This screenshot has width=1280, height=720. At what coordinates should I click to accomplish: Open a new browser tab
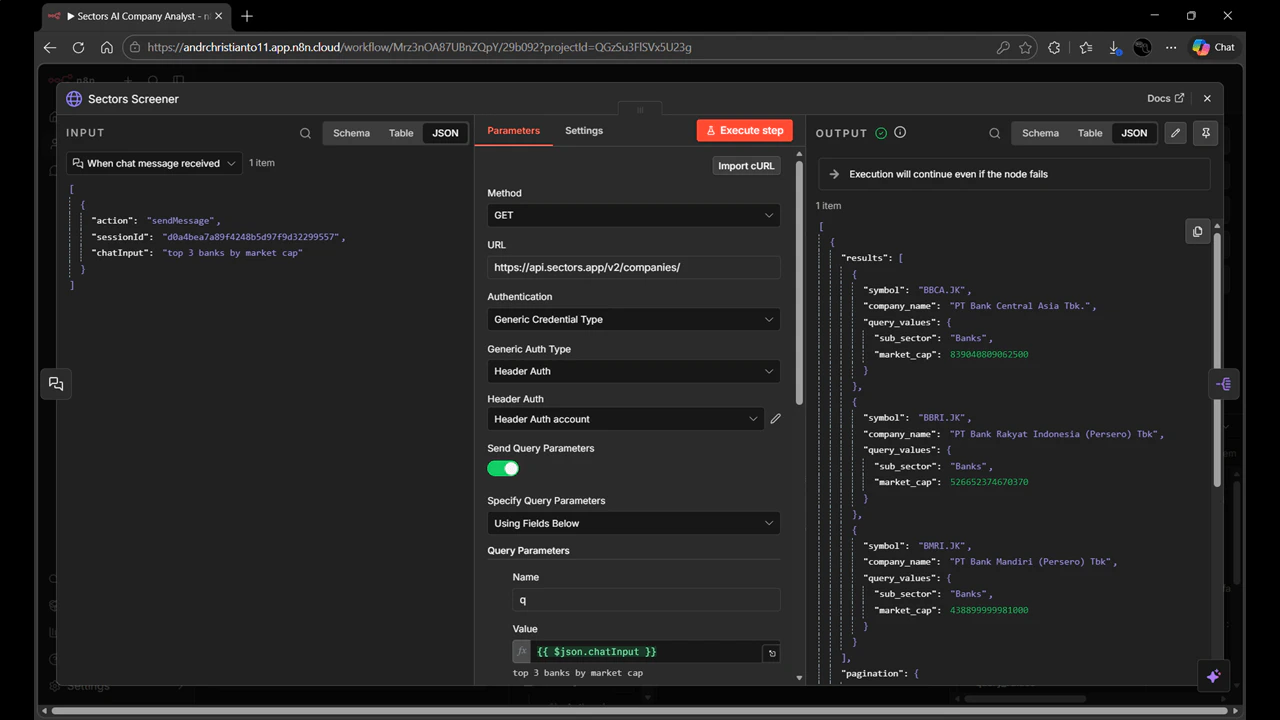(247, 16)
